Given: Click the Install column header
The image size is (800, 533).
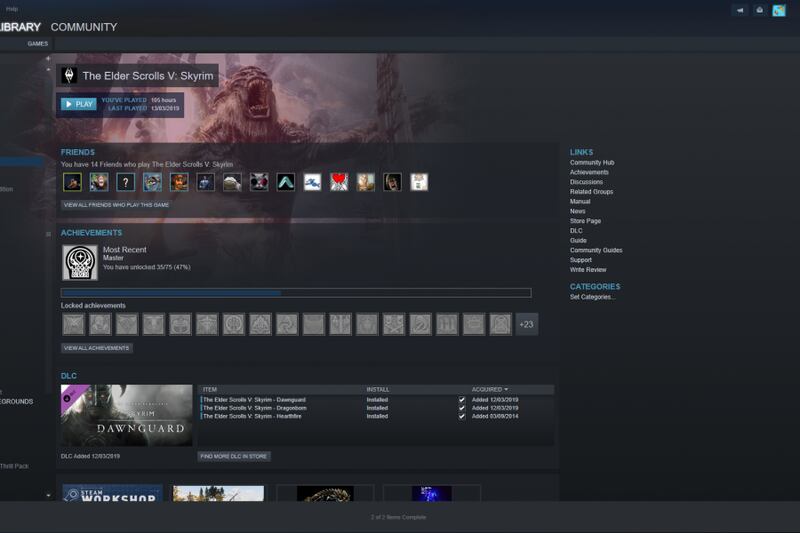Looking at the screenshot, I should pos(378,389).
